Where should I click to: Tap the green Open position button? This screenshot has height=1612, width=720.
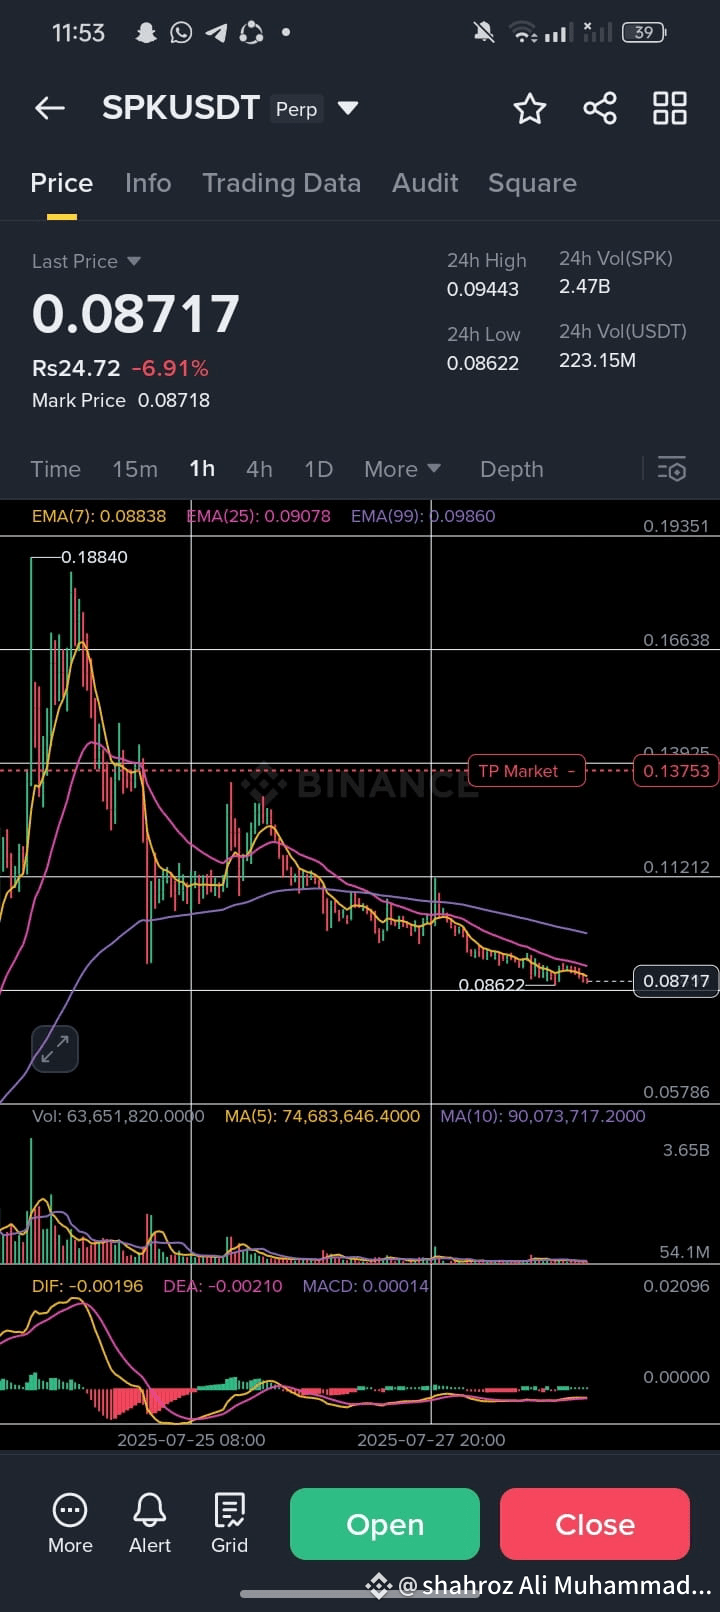click(x=385, y=1524)
